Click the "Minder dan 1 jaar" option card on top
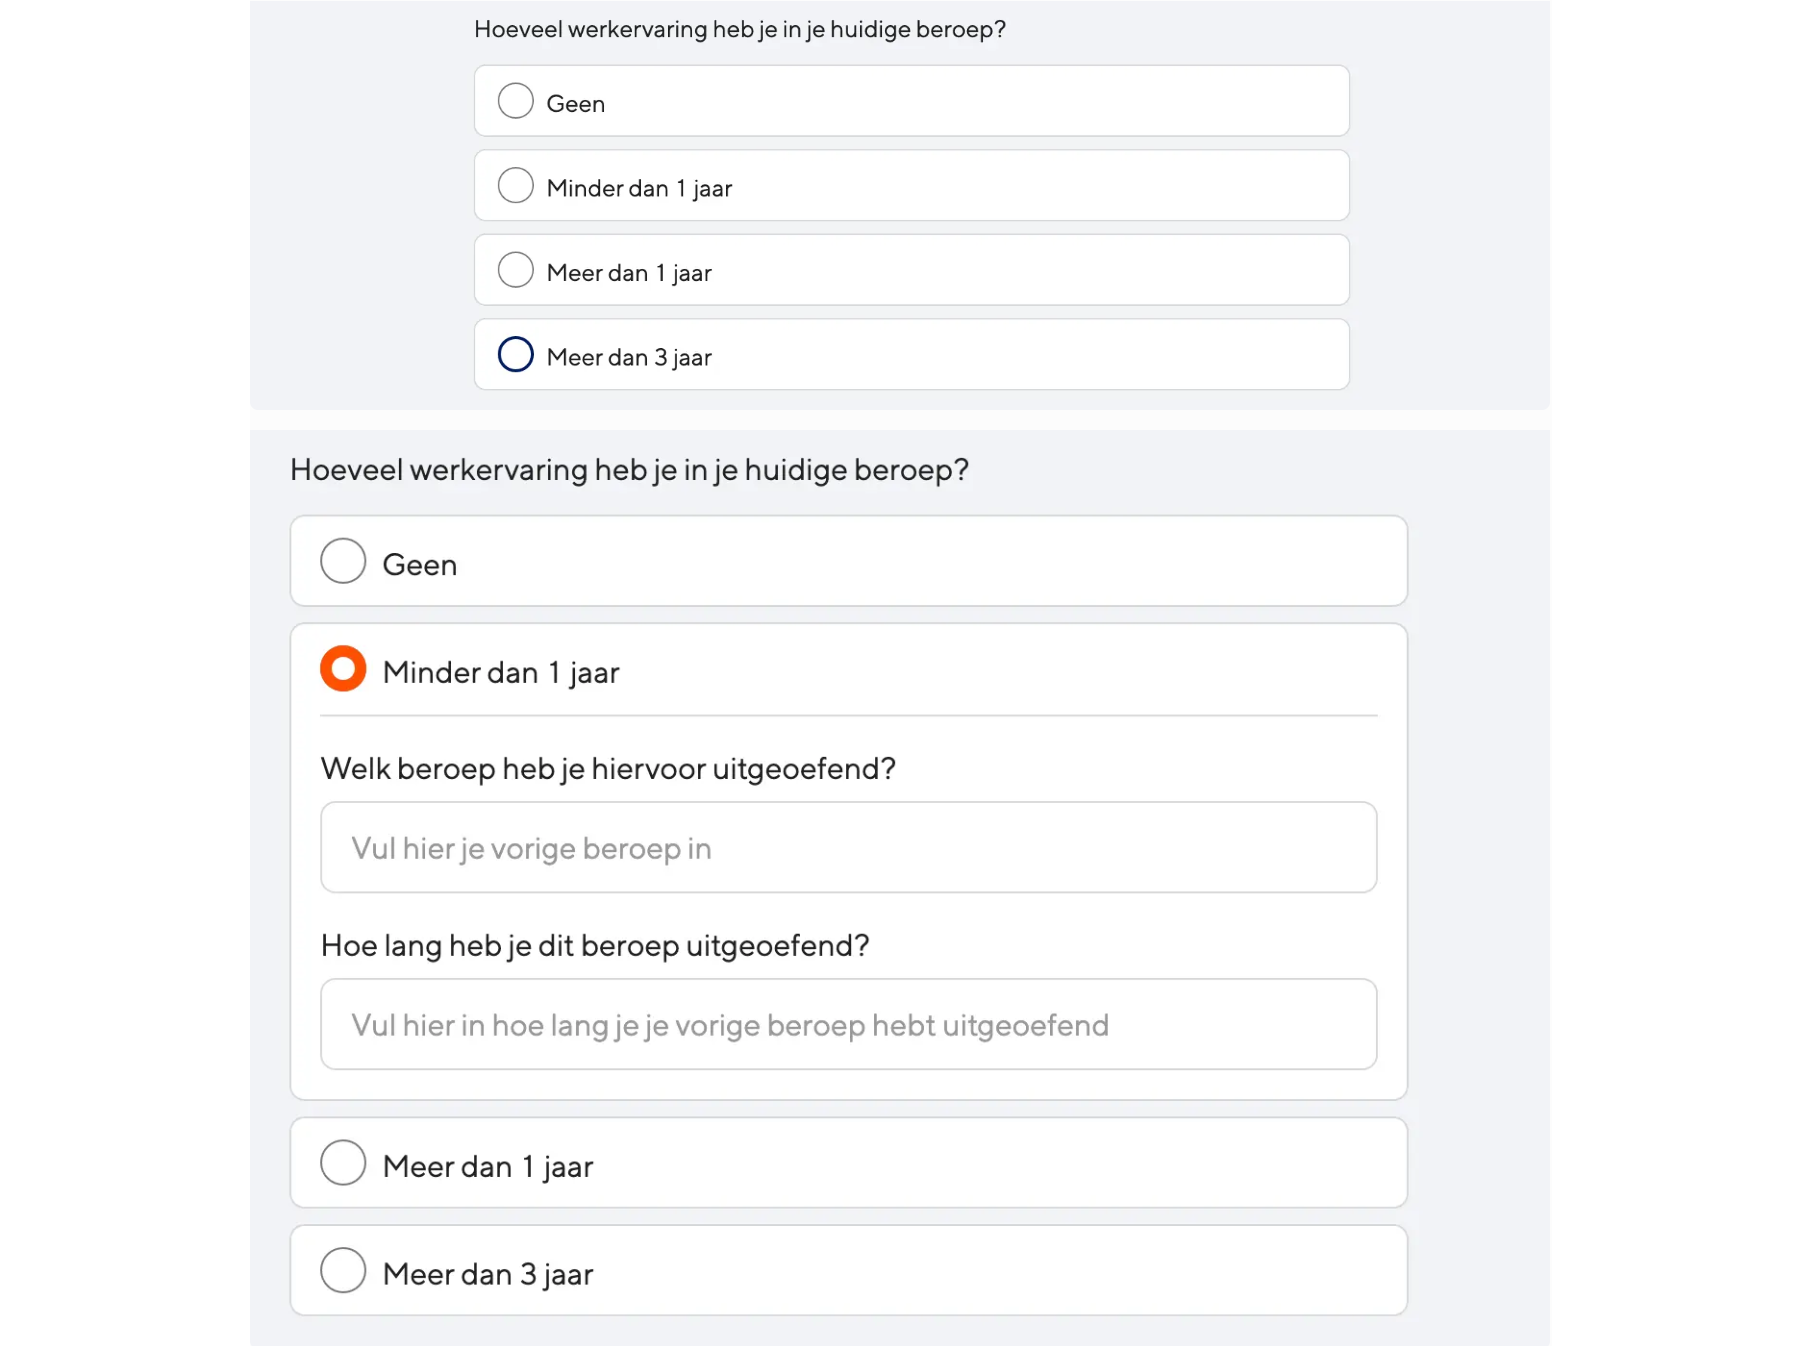This screenshot has height=1346, width=1795. 910,185
